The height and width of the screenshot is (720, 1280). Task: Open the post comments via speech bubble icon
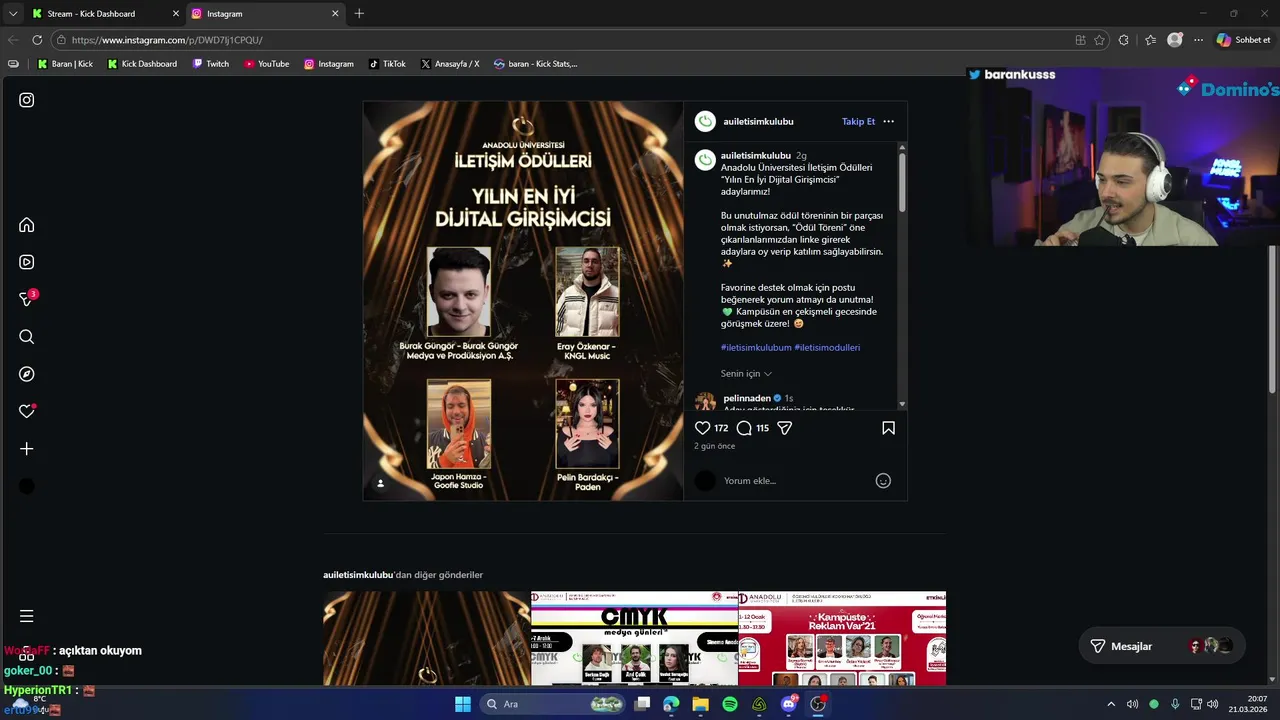point(744,428)
